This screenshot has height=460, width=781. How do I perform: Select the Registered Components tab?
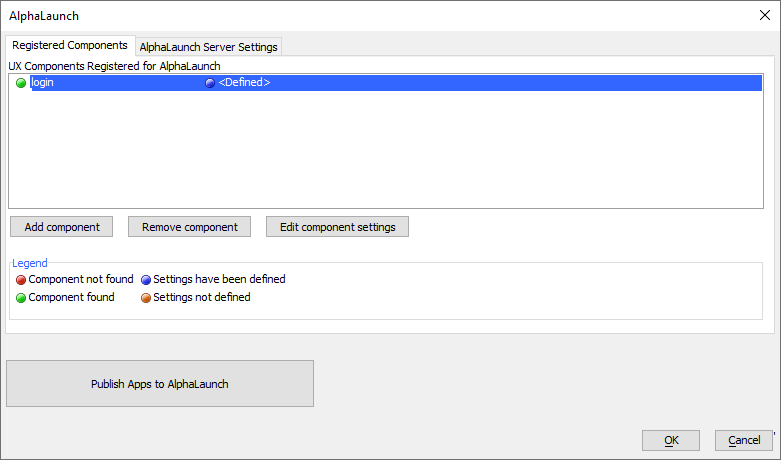click(70, 45)
